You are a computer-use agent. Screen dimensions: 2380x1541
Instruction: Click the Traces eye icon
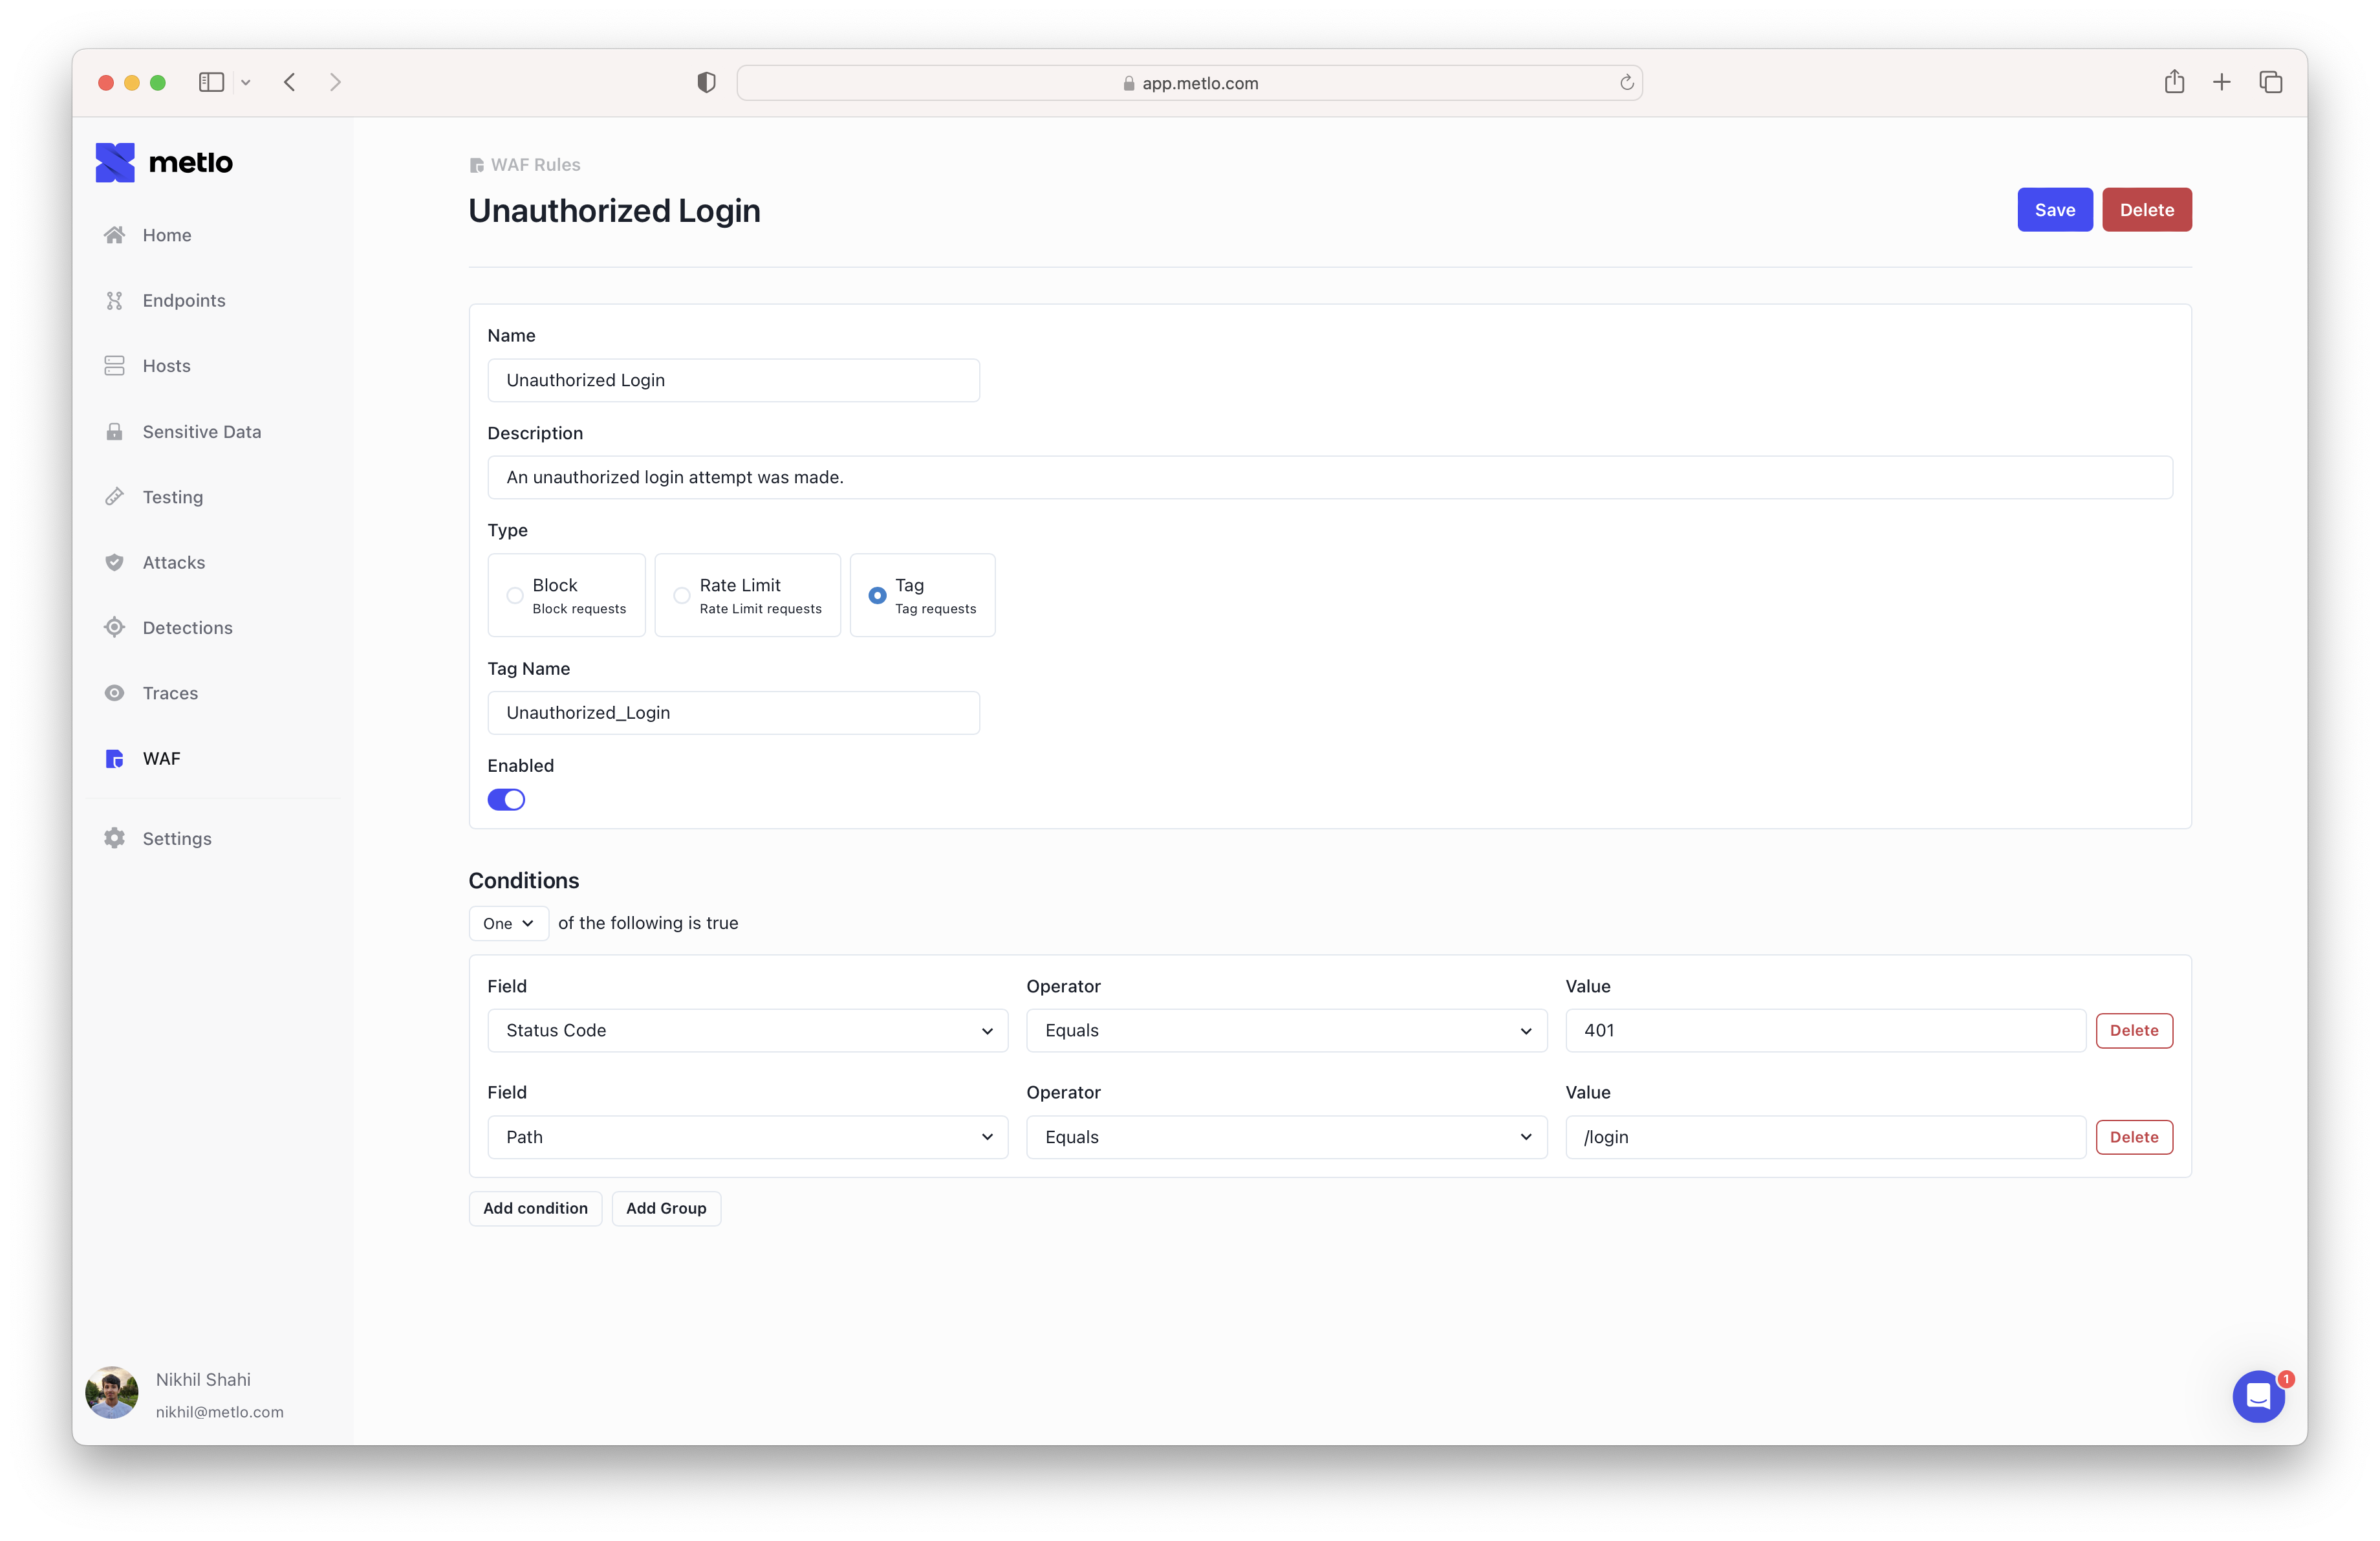tap(115, 693)
